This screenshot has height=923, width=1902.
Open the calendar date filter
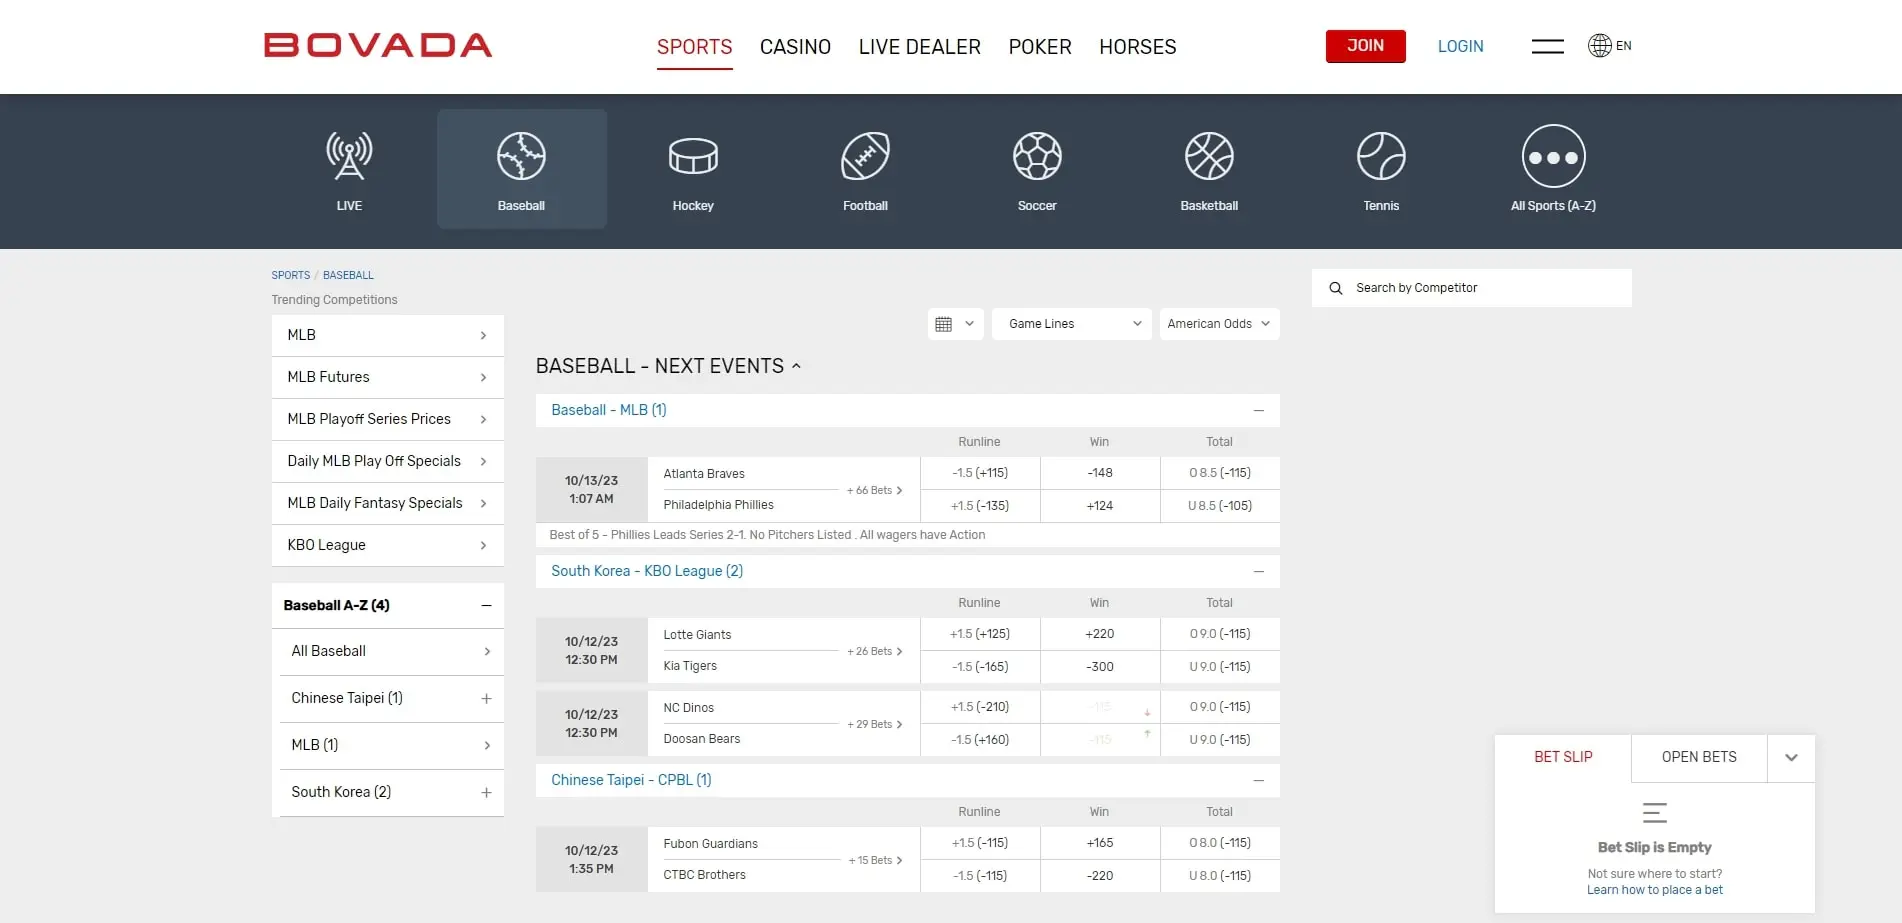[954, 323]
